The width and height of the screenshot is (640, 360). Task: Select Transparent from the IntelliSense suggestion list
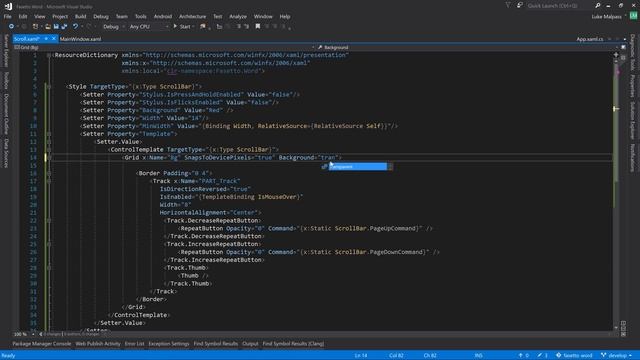pyautogui.click(x=358, y=167)
